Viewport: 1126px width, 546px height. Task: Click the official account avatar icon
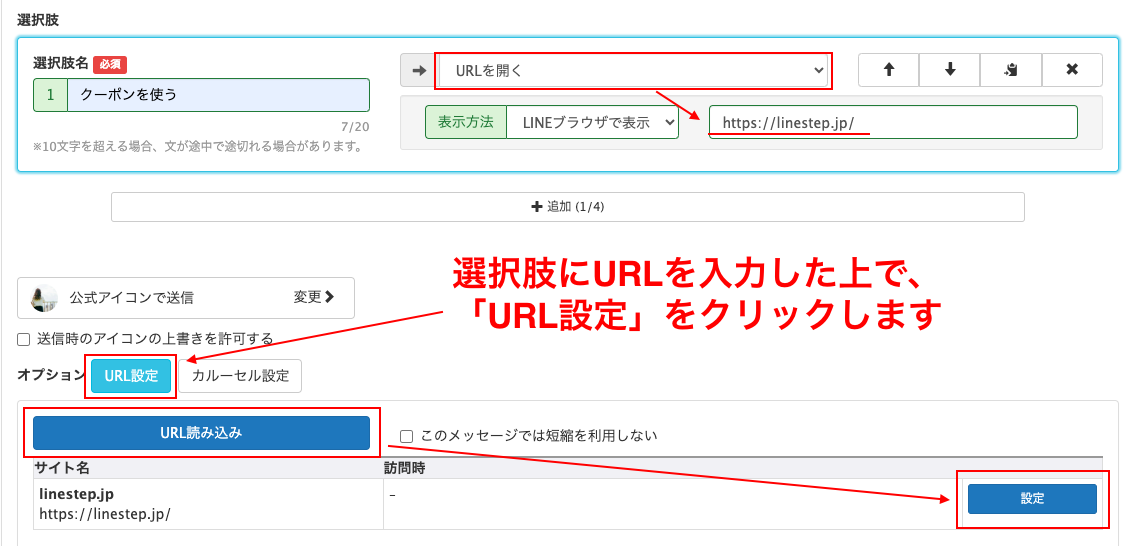click(45, 297)
